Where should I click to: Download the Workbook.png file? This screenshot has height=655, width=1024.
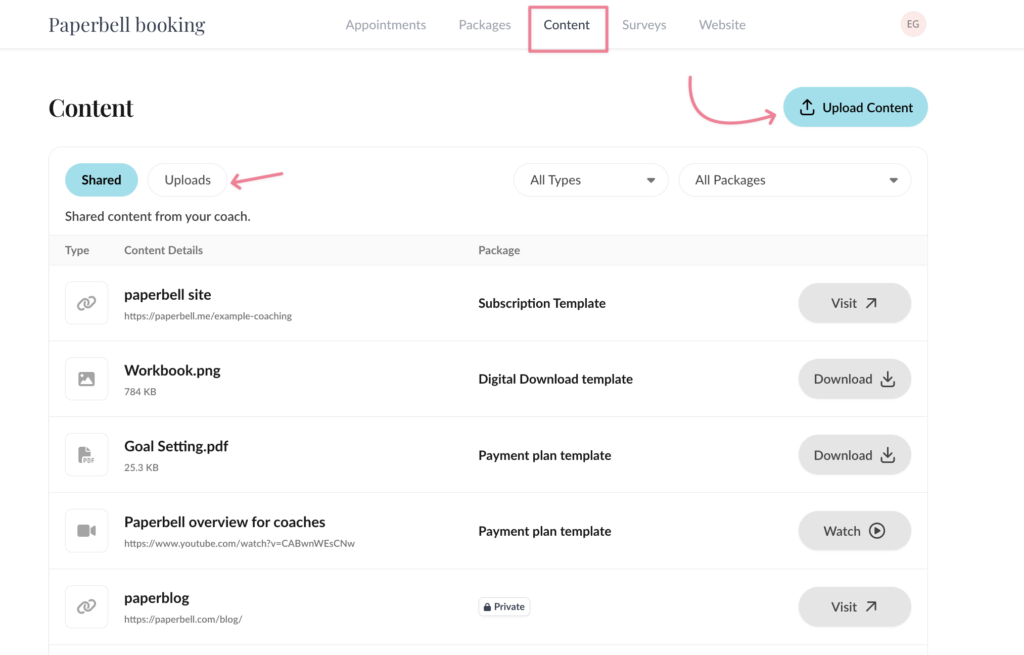(854, 379)
